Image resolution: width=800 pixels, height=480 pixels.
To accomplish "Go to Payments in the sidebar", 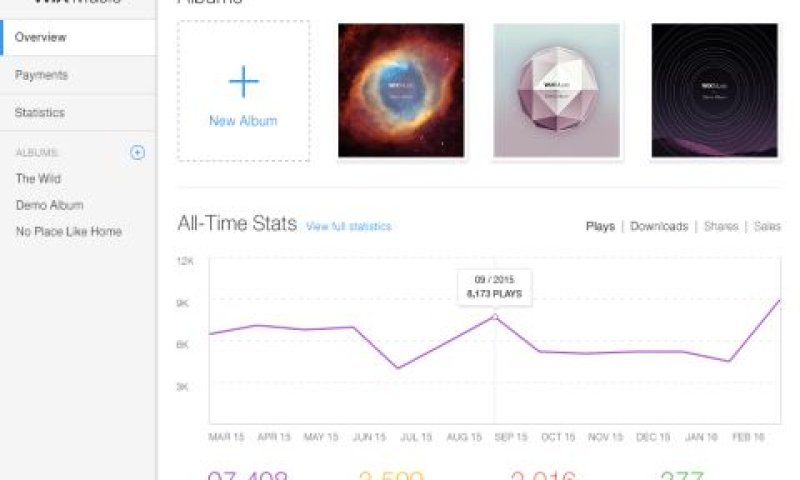I will click(78, 75).
